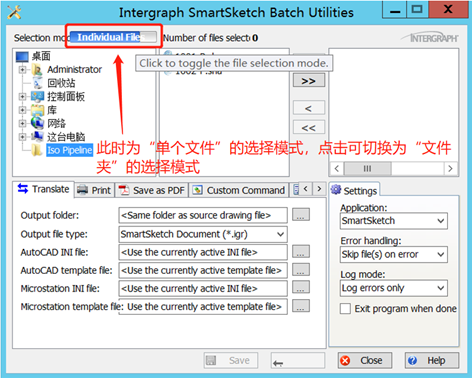472x378 pixels.
Task: Click the 桌面 desktop icon in tree
Action: [x=22, y=57]
